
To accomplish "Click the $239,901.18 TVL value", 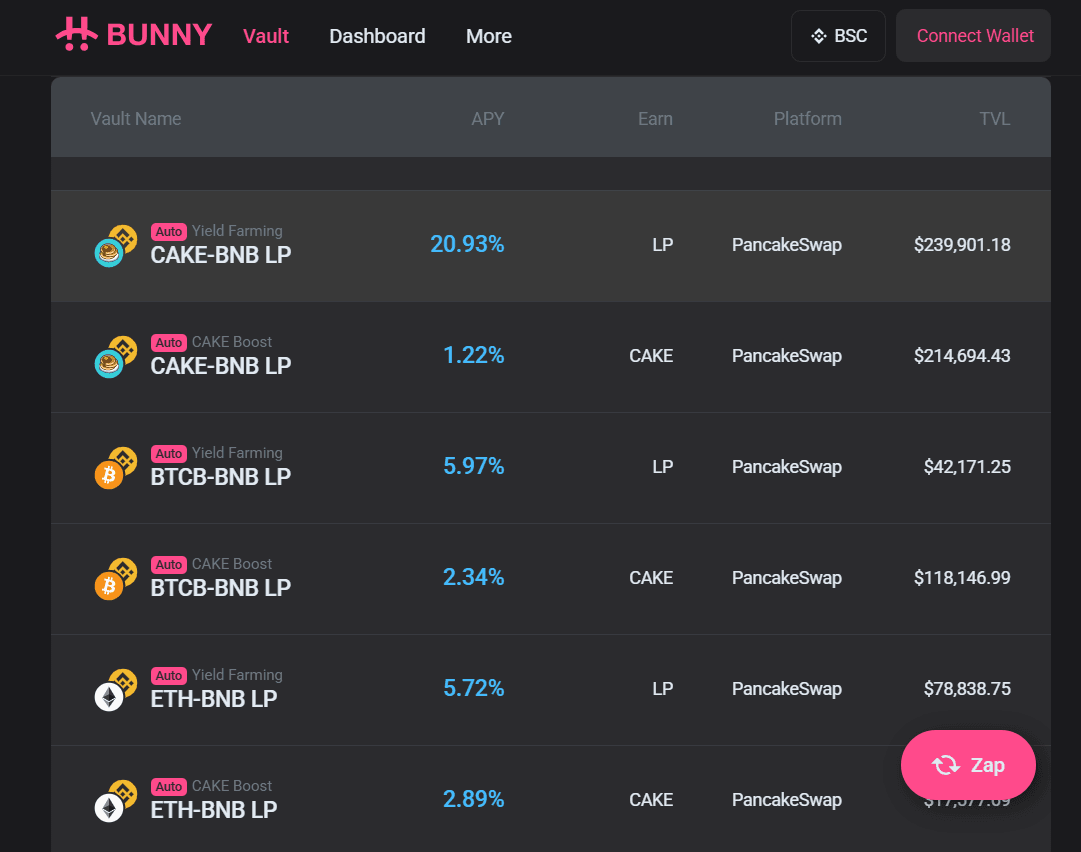I will [x=962, y=245].
